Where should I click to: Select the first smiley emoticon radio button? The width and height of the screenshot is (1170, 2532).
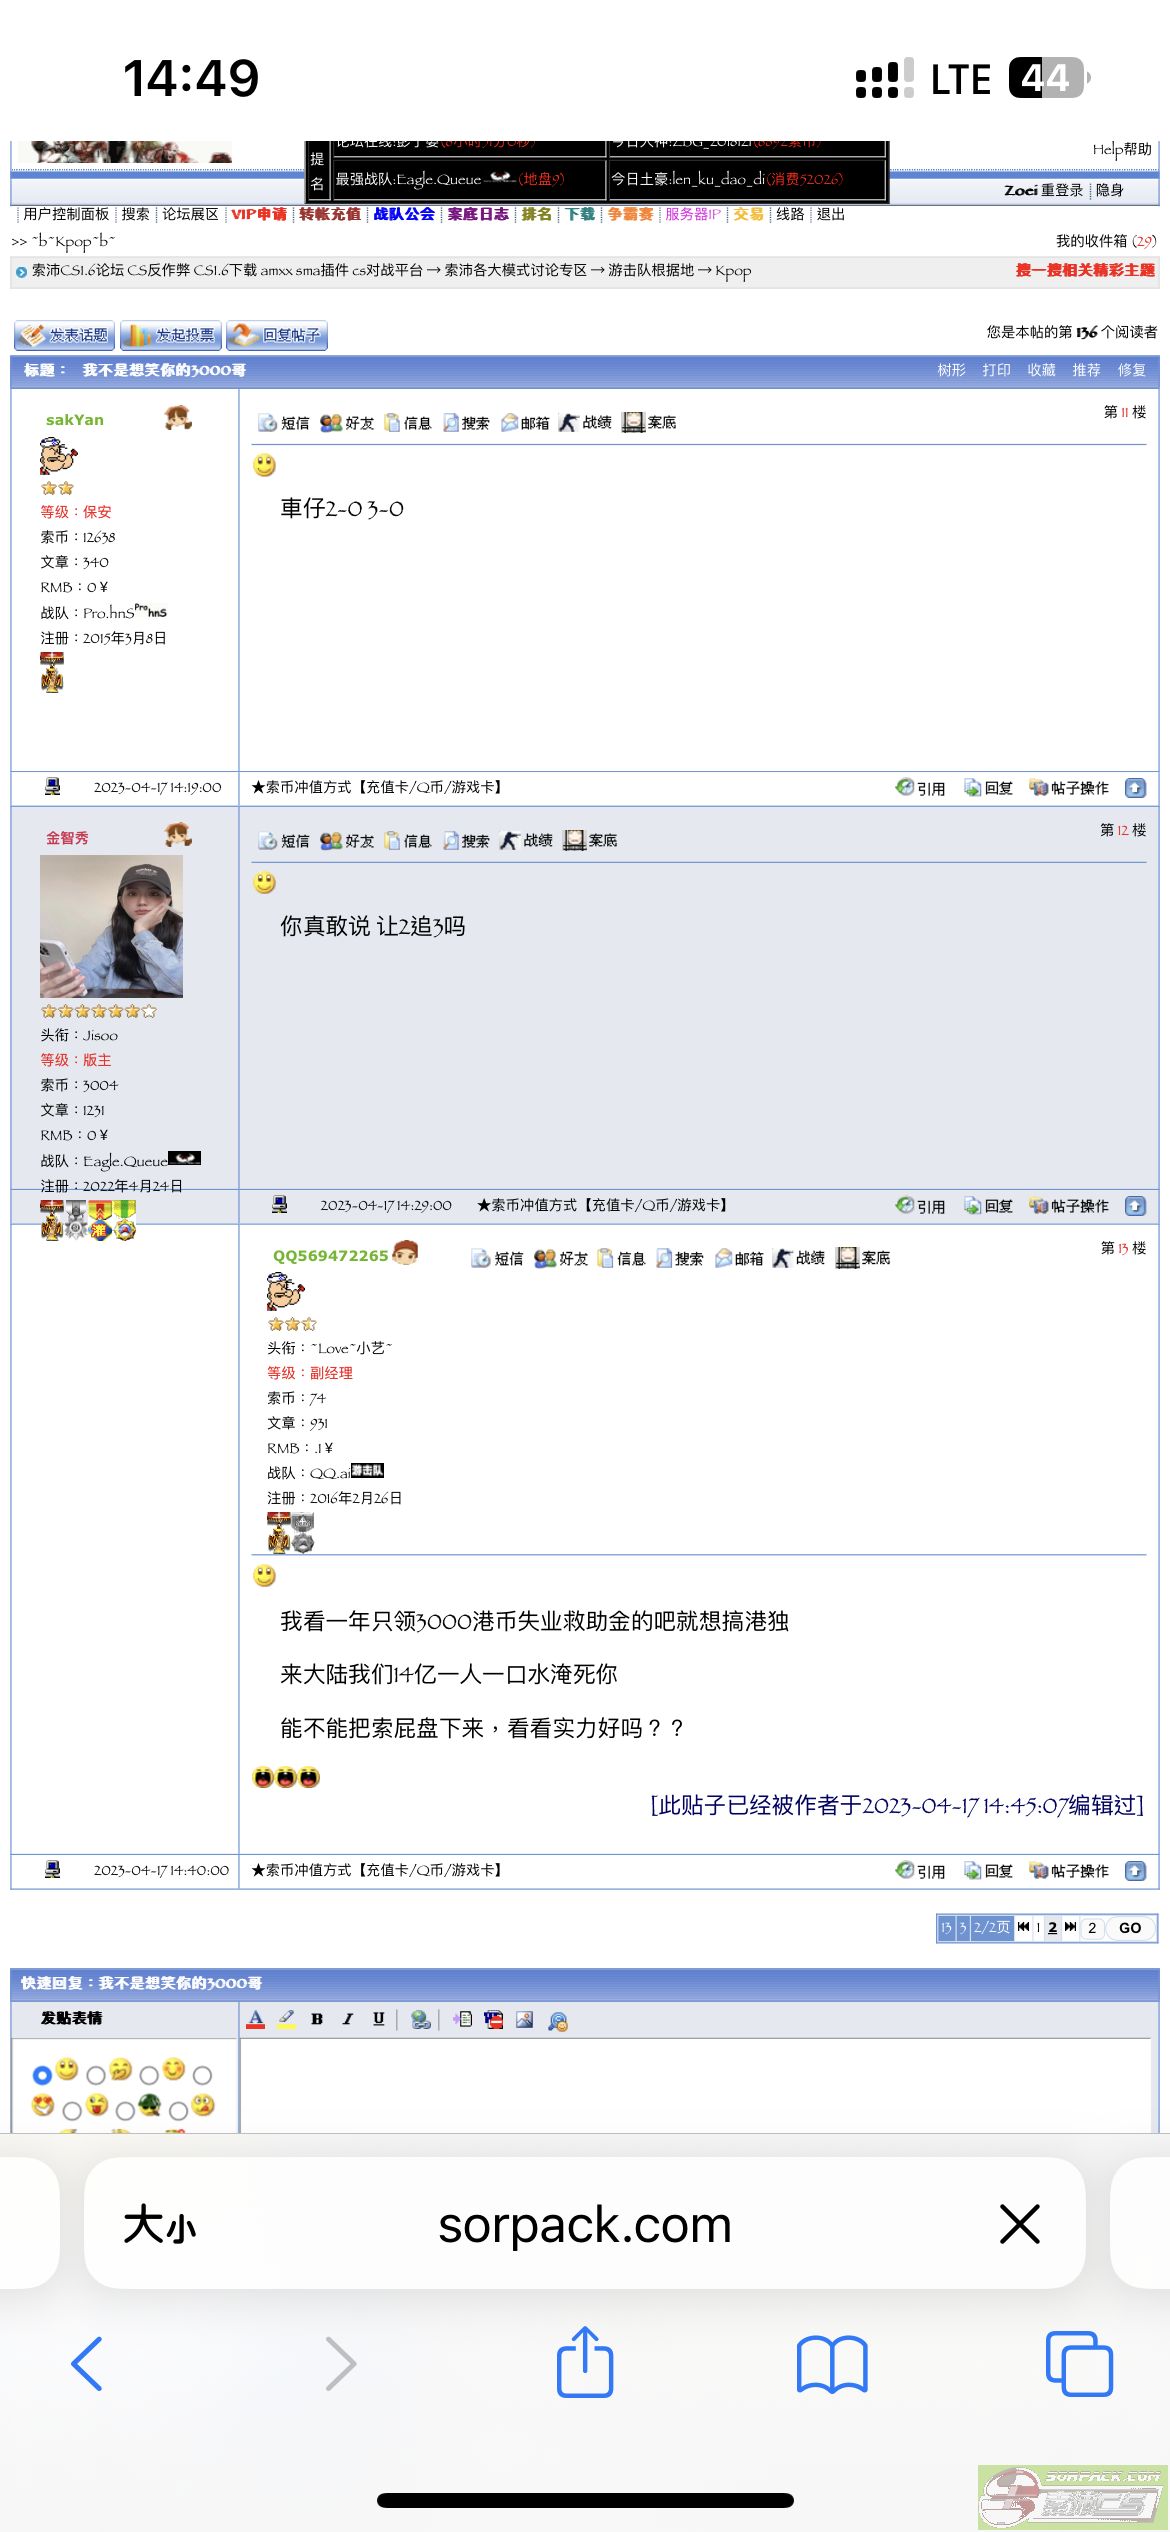tap(42, 2075)
